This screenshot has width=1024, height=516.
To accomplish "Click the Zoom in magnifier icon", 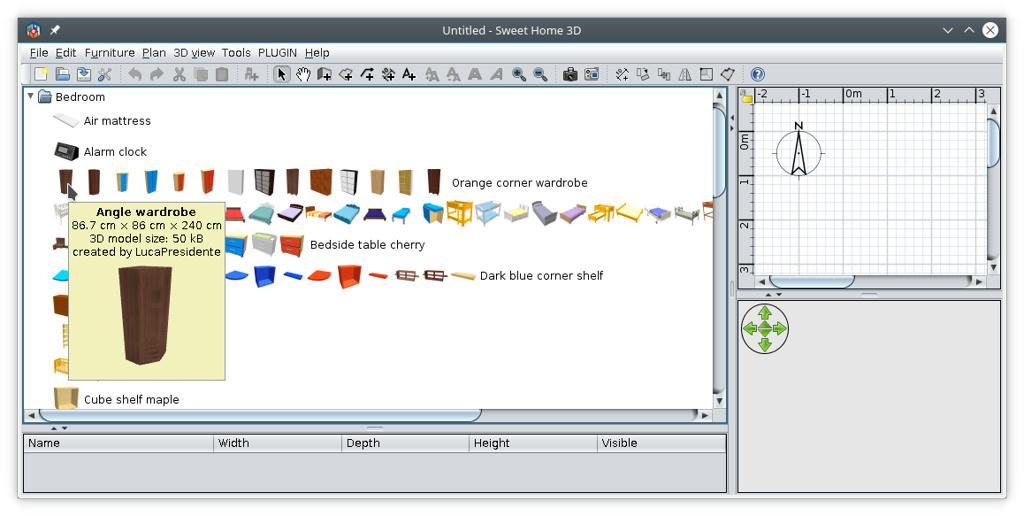I will 519,74.
